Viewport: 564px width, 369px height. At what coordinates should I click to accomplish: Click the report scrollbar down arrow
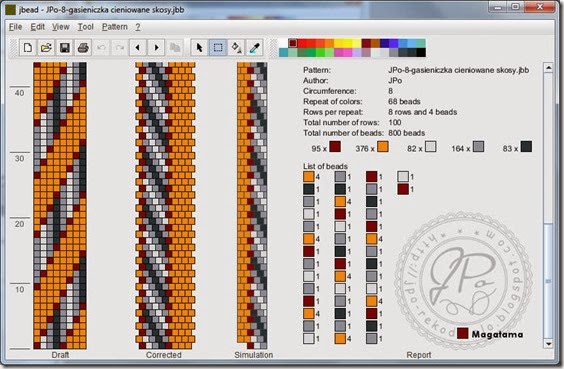click(548, 344)
